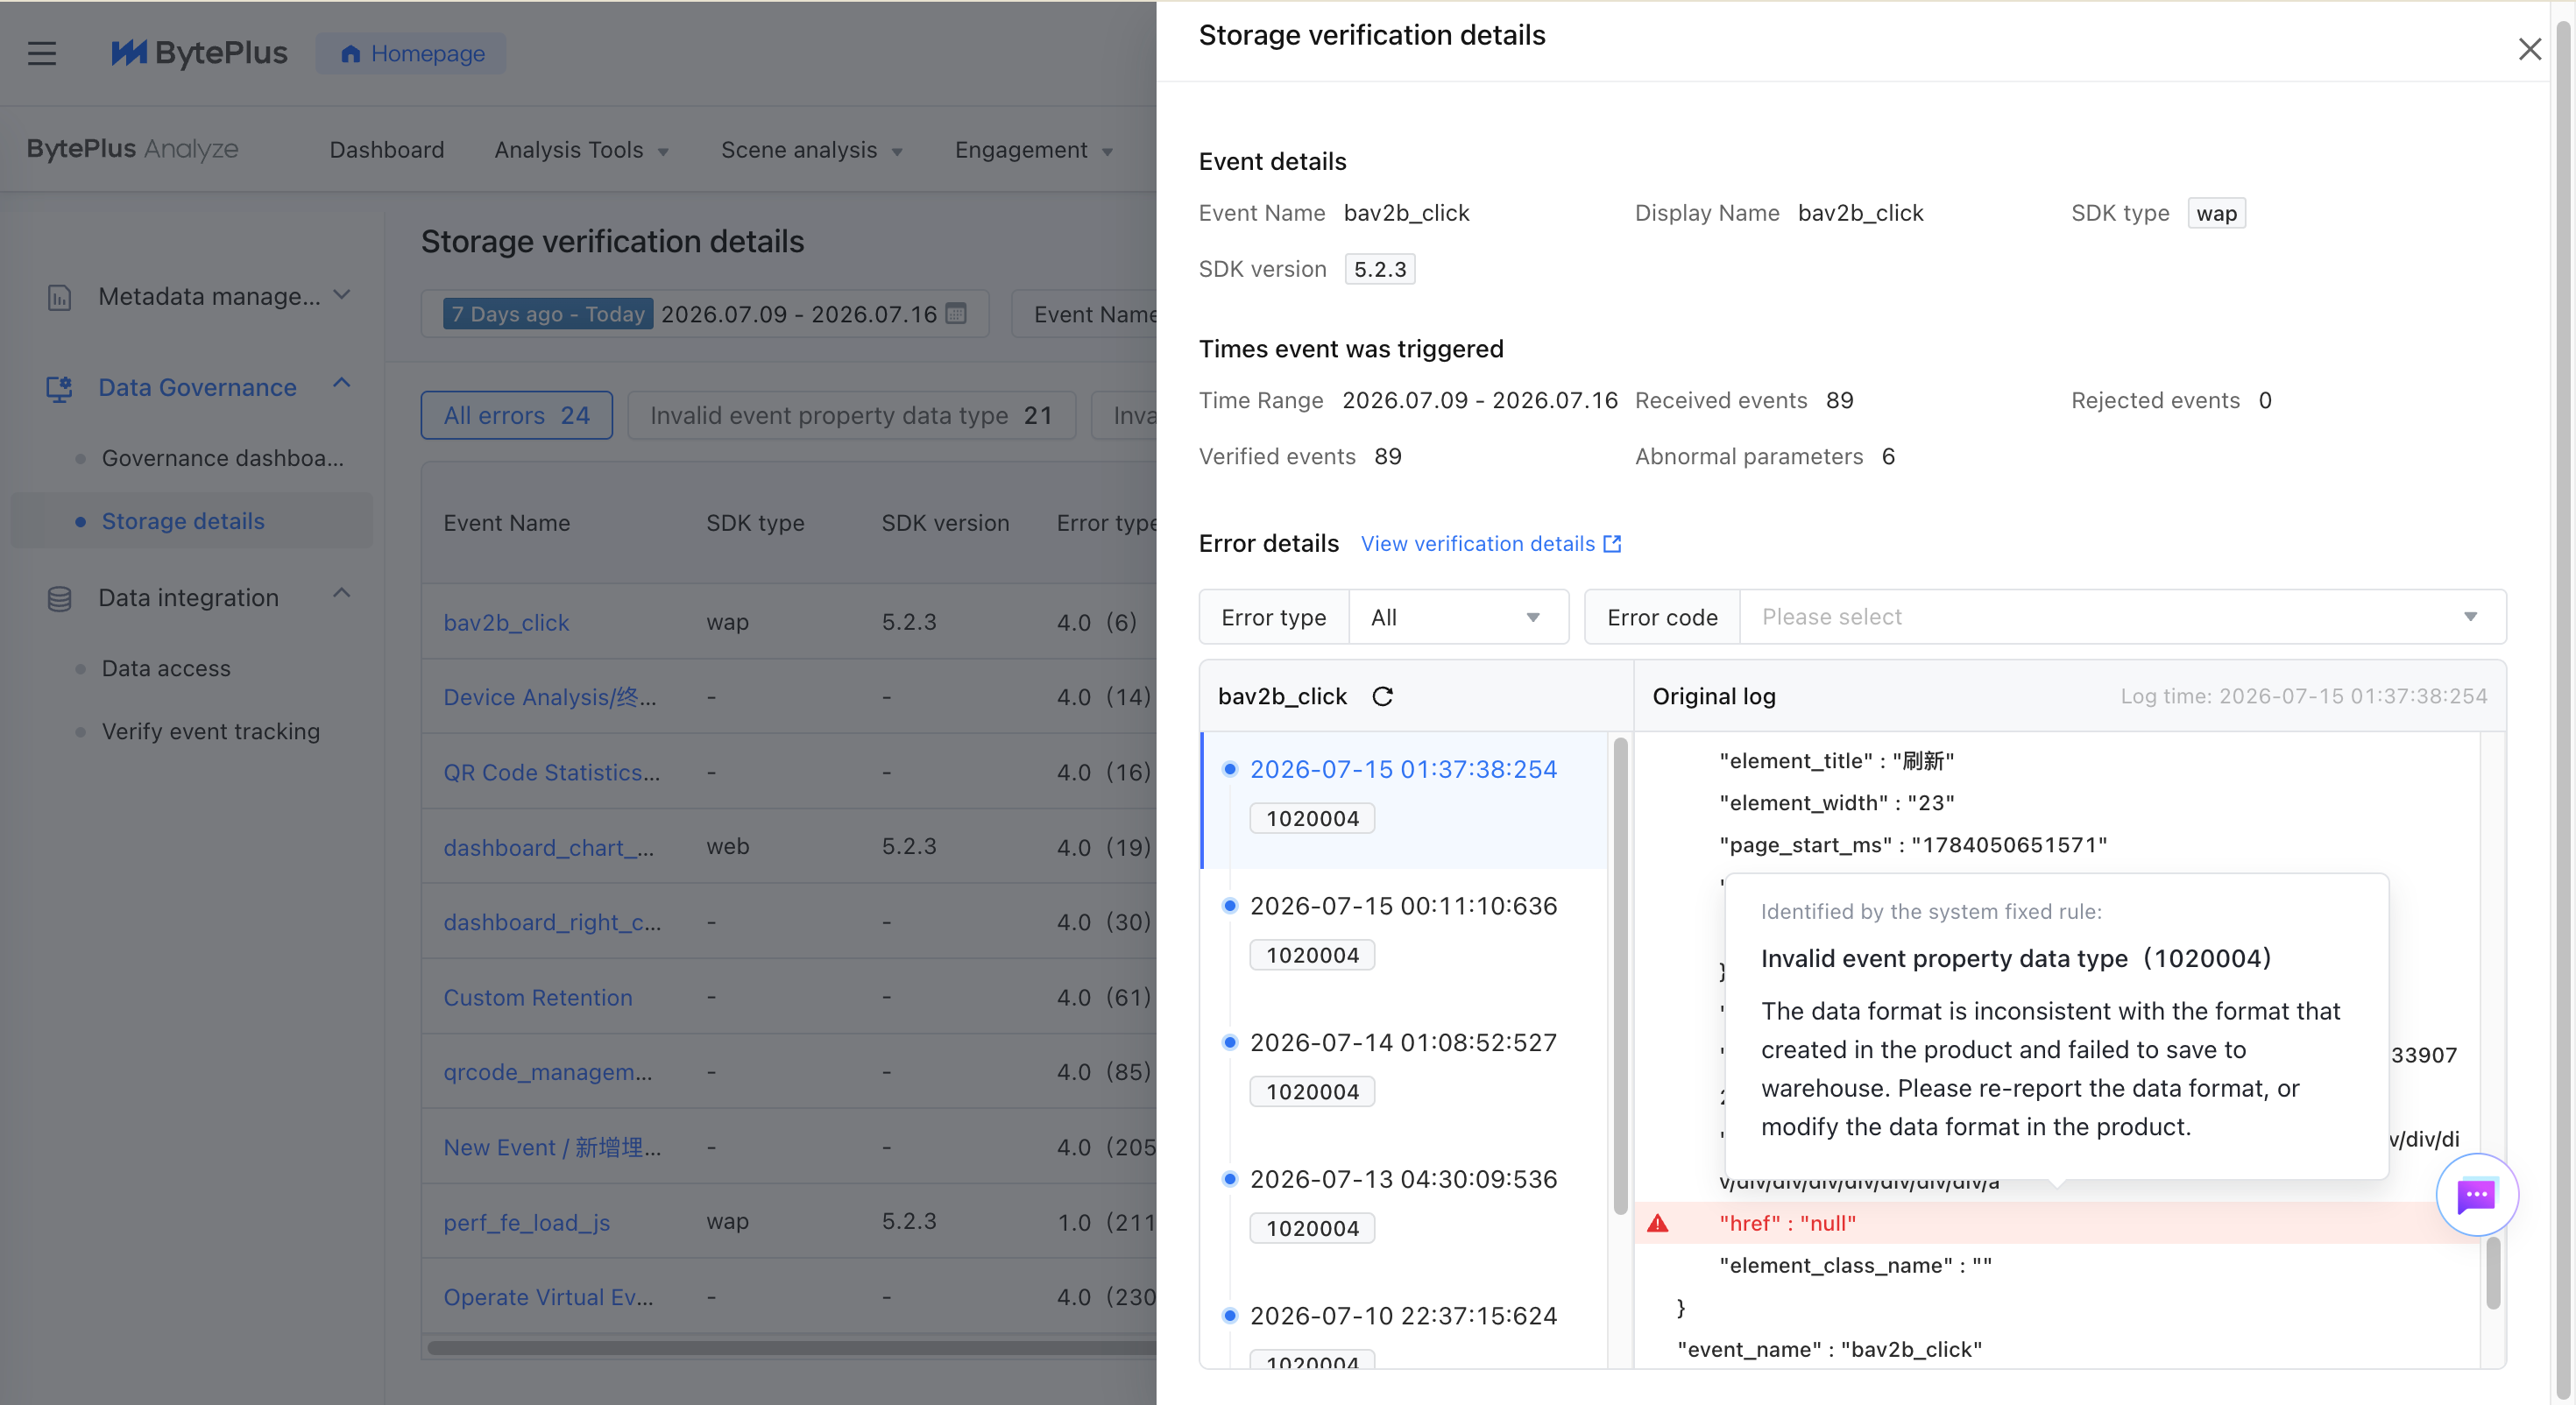
Task: Refresh the bav2b_click log list
Action: click(1383, 697)
